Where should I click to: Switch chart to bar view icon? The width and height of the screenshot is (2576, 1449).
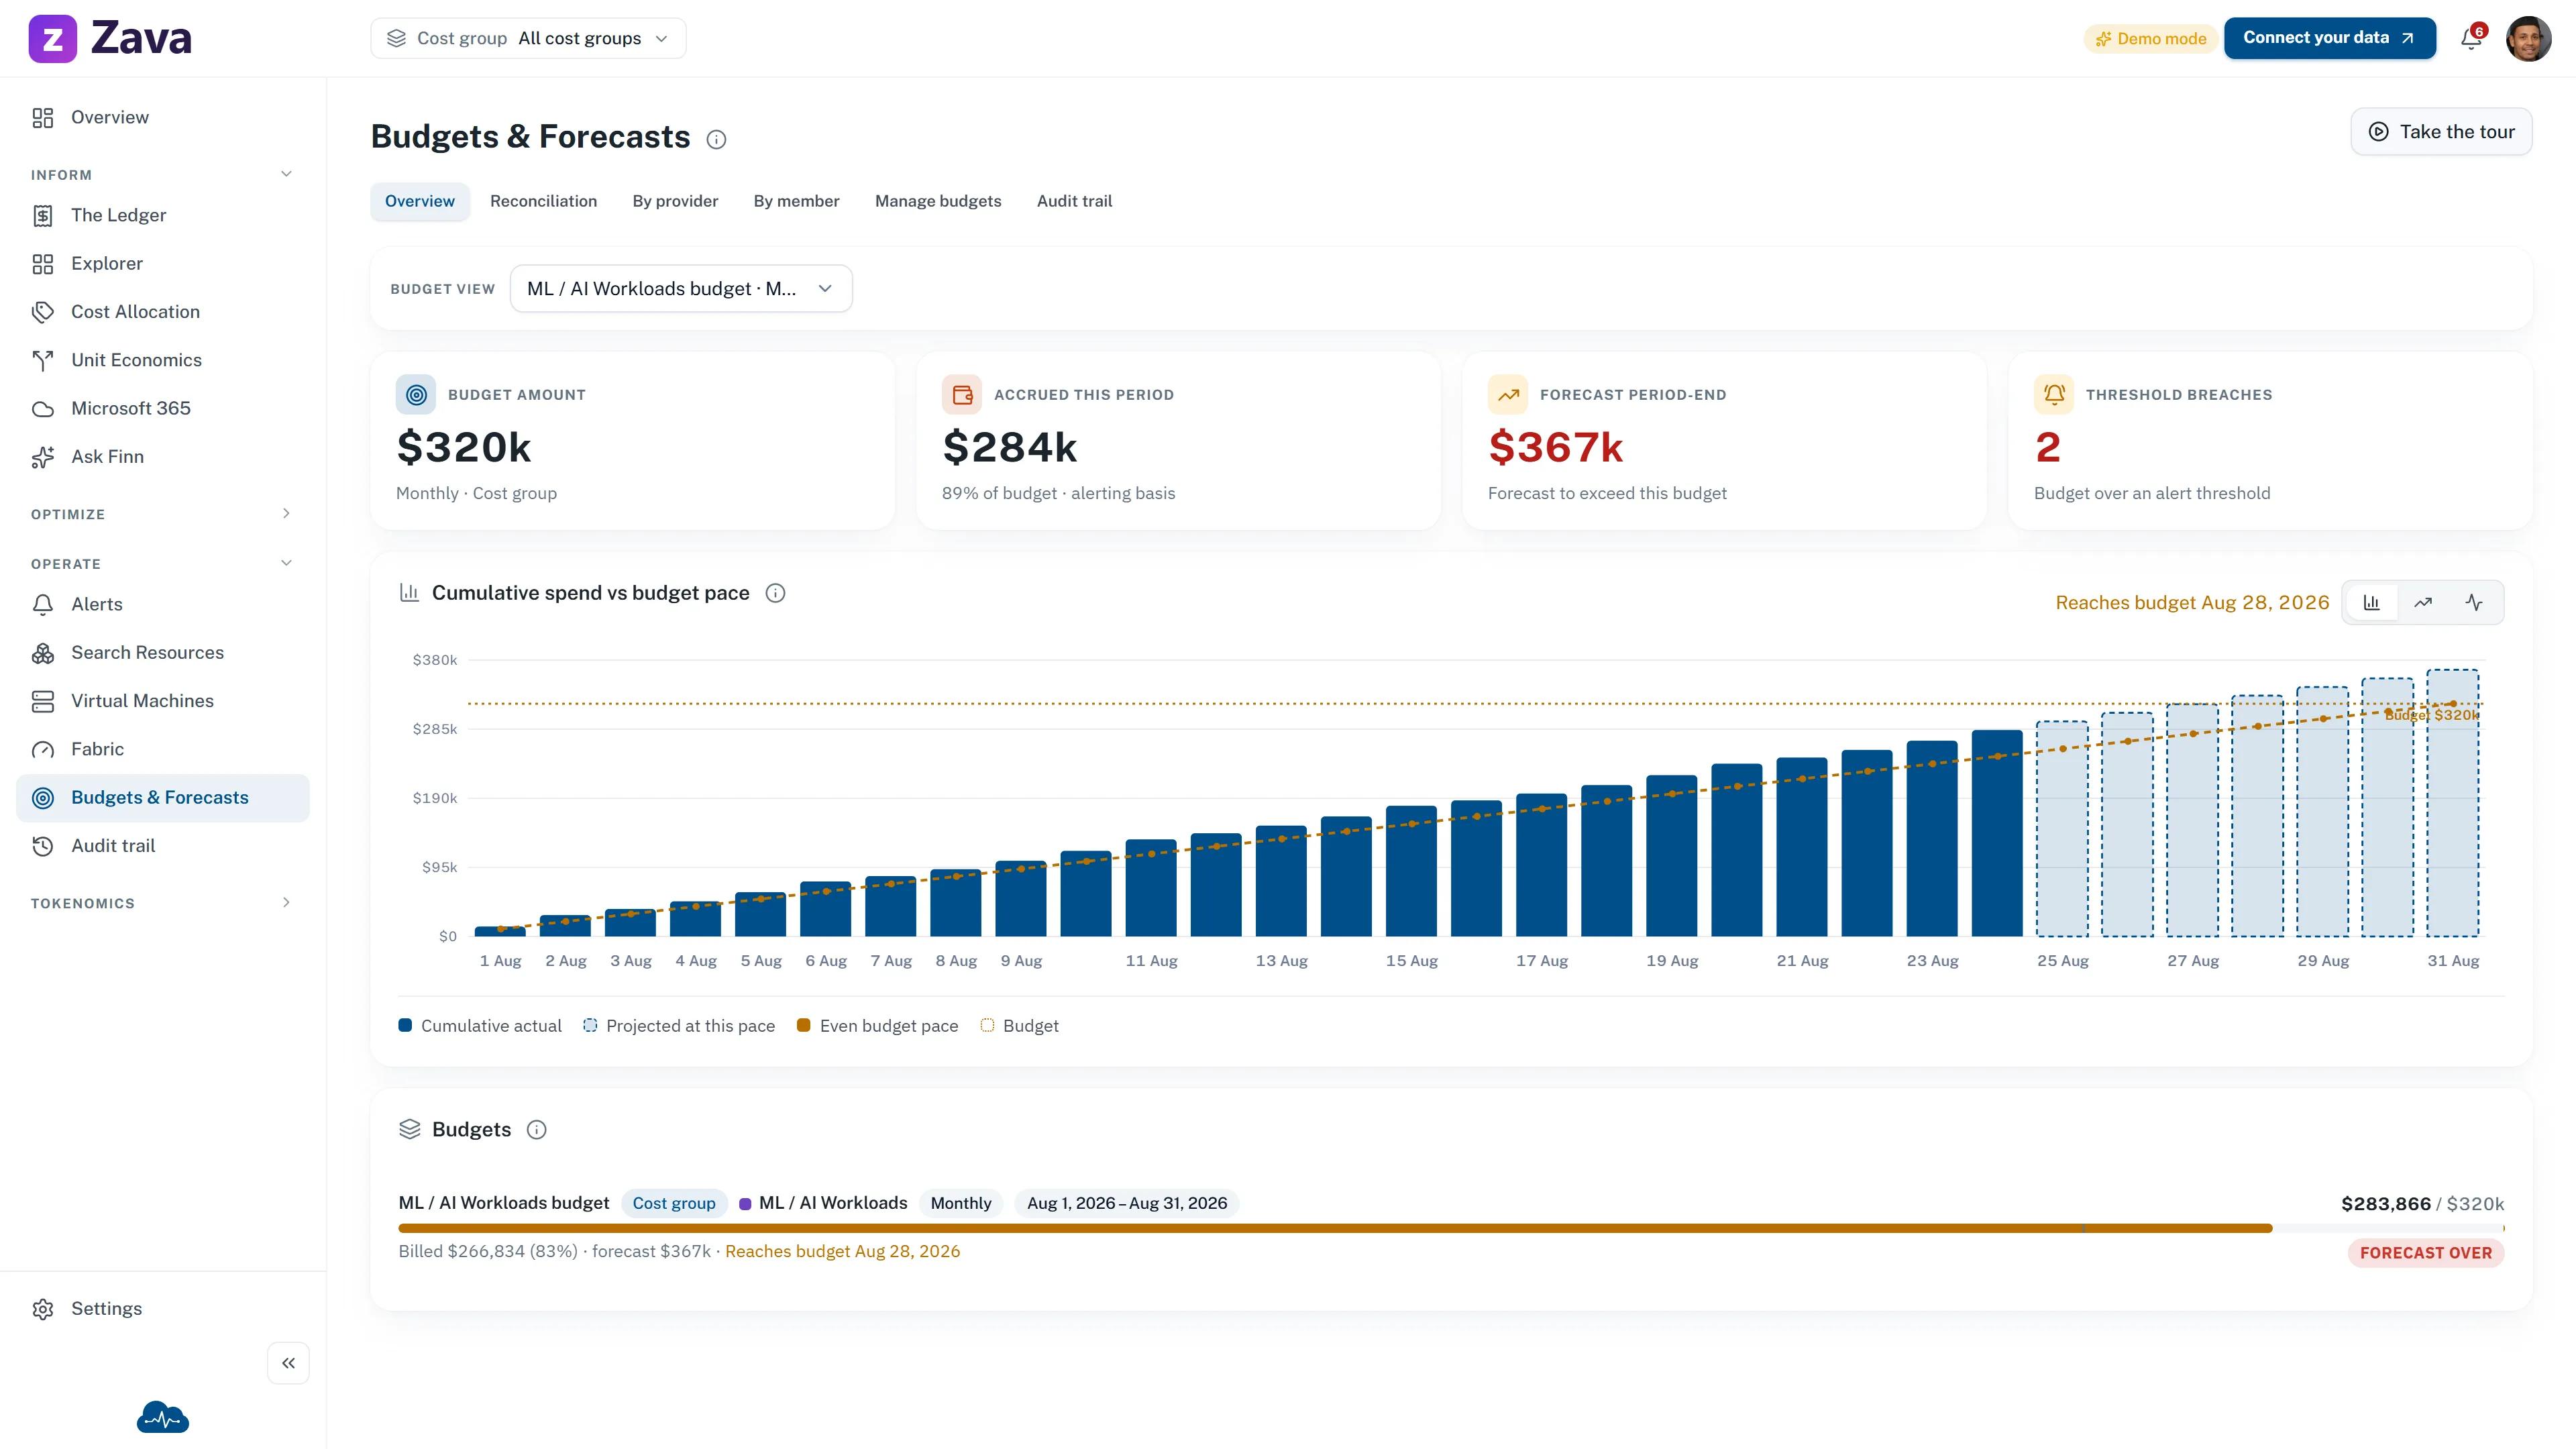2372,602
